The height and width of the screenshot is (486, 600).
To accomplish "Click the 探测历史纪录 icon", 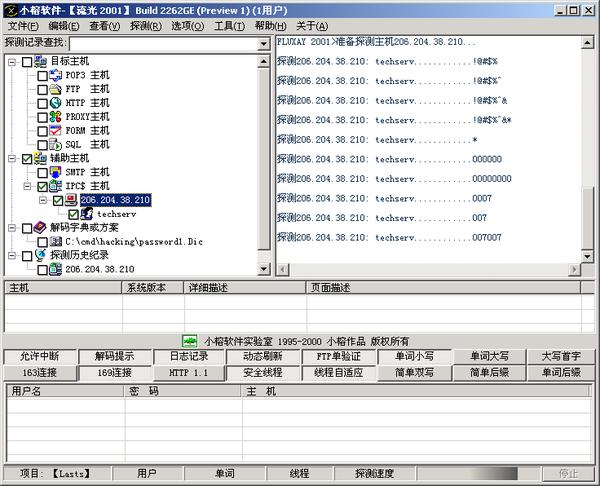I will 40,255.
